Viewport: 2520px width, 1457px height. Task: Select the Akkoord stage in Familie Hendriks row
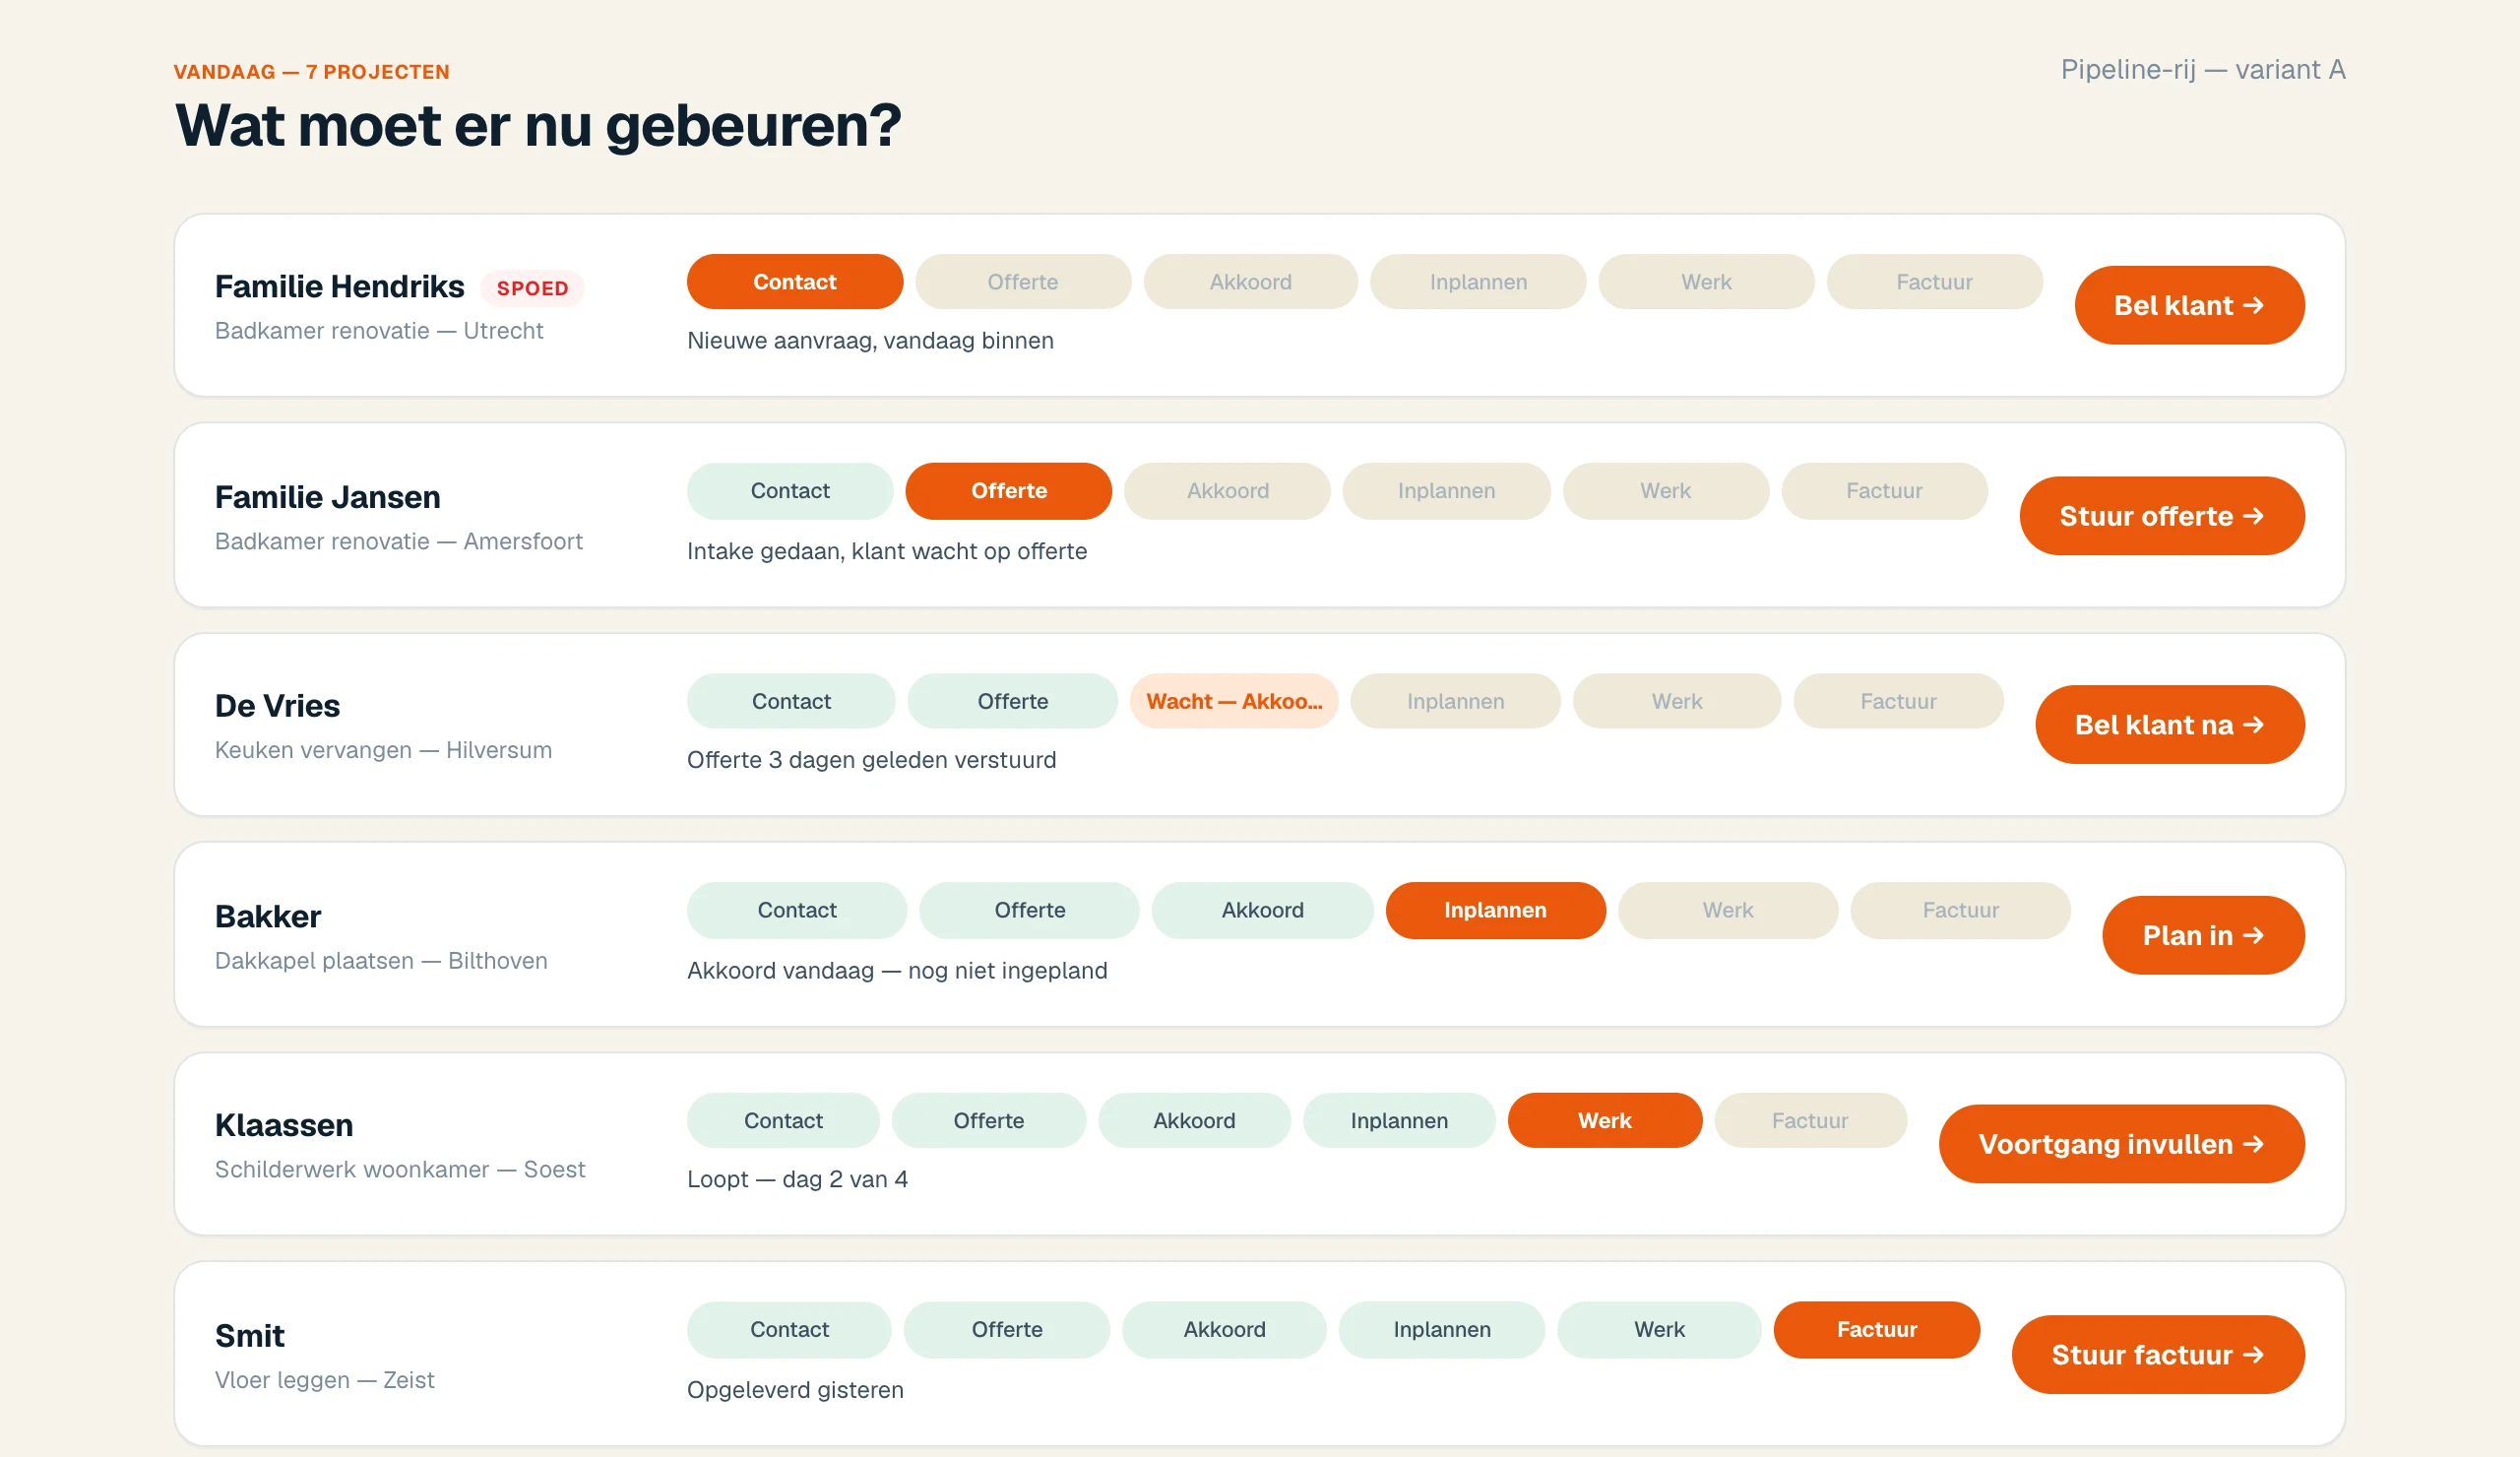point(1251,282)
